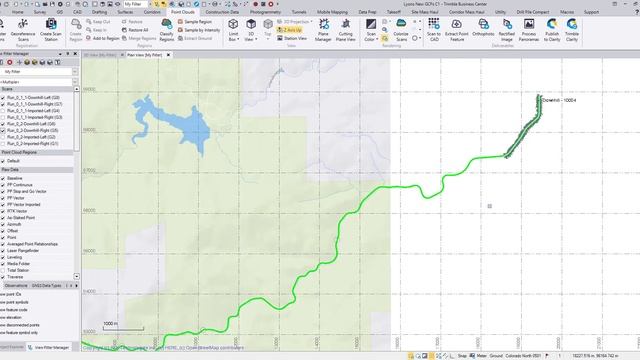The image size is (640, 360).
Task: Click the Ground setting in the status bar
Action: (x=496, y=356)
